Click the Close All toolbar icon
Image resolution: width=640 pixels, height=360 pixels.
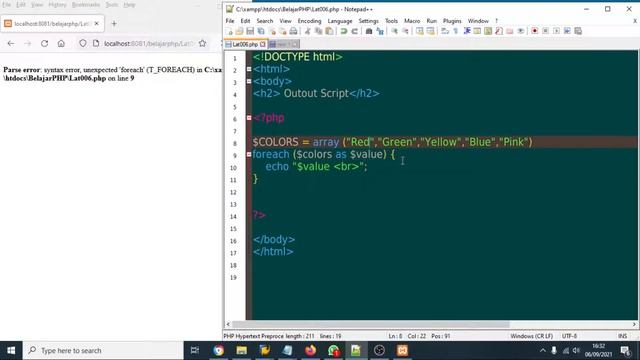[282, 31]
